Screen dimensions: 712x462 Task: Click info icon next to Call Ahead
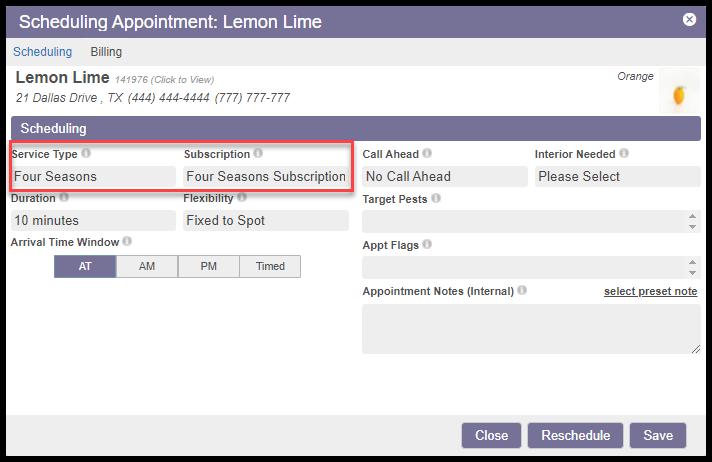[x=427, y=154]
